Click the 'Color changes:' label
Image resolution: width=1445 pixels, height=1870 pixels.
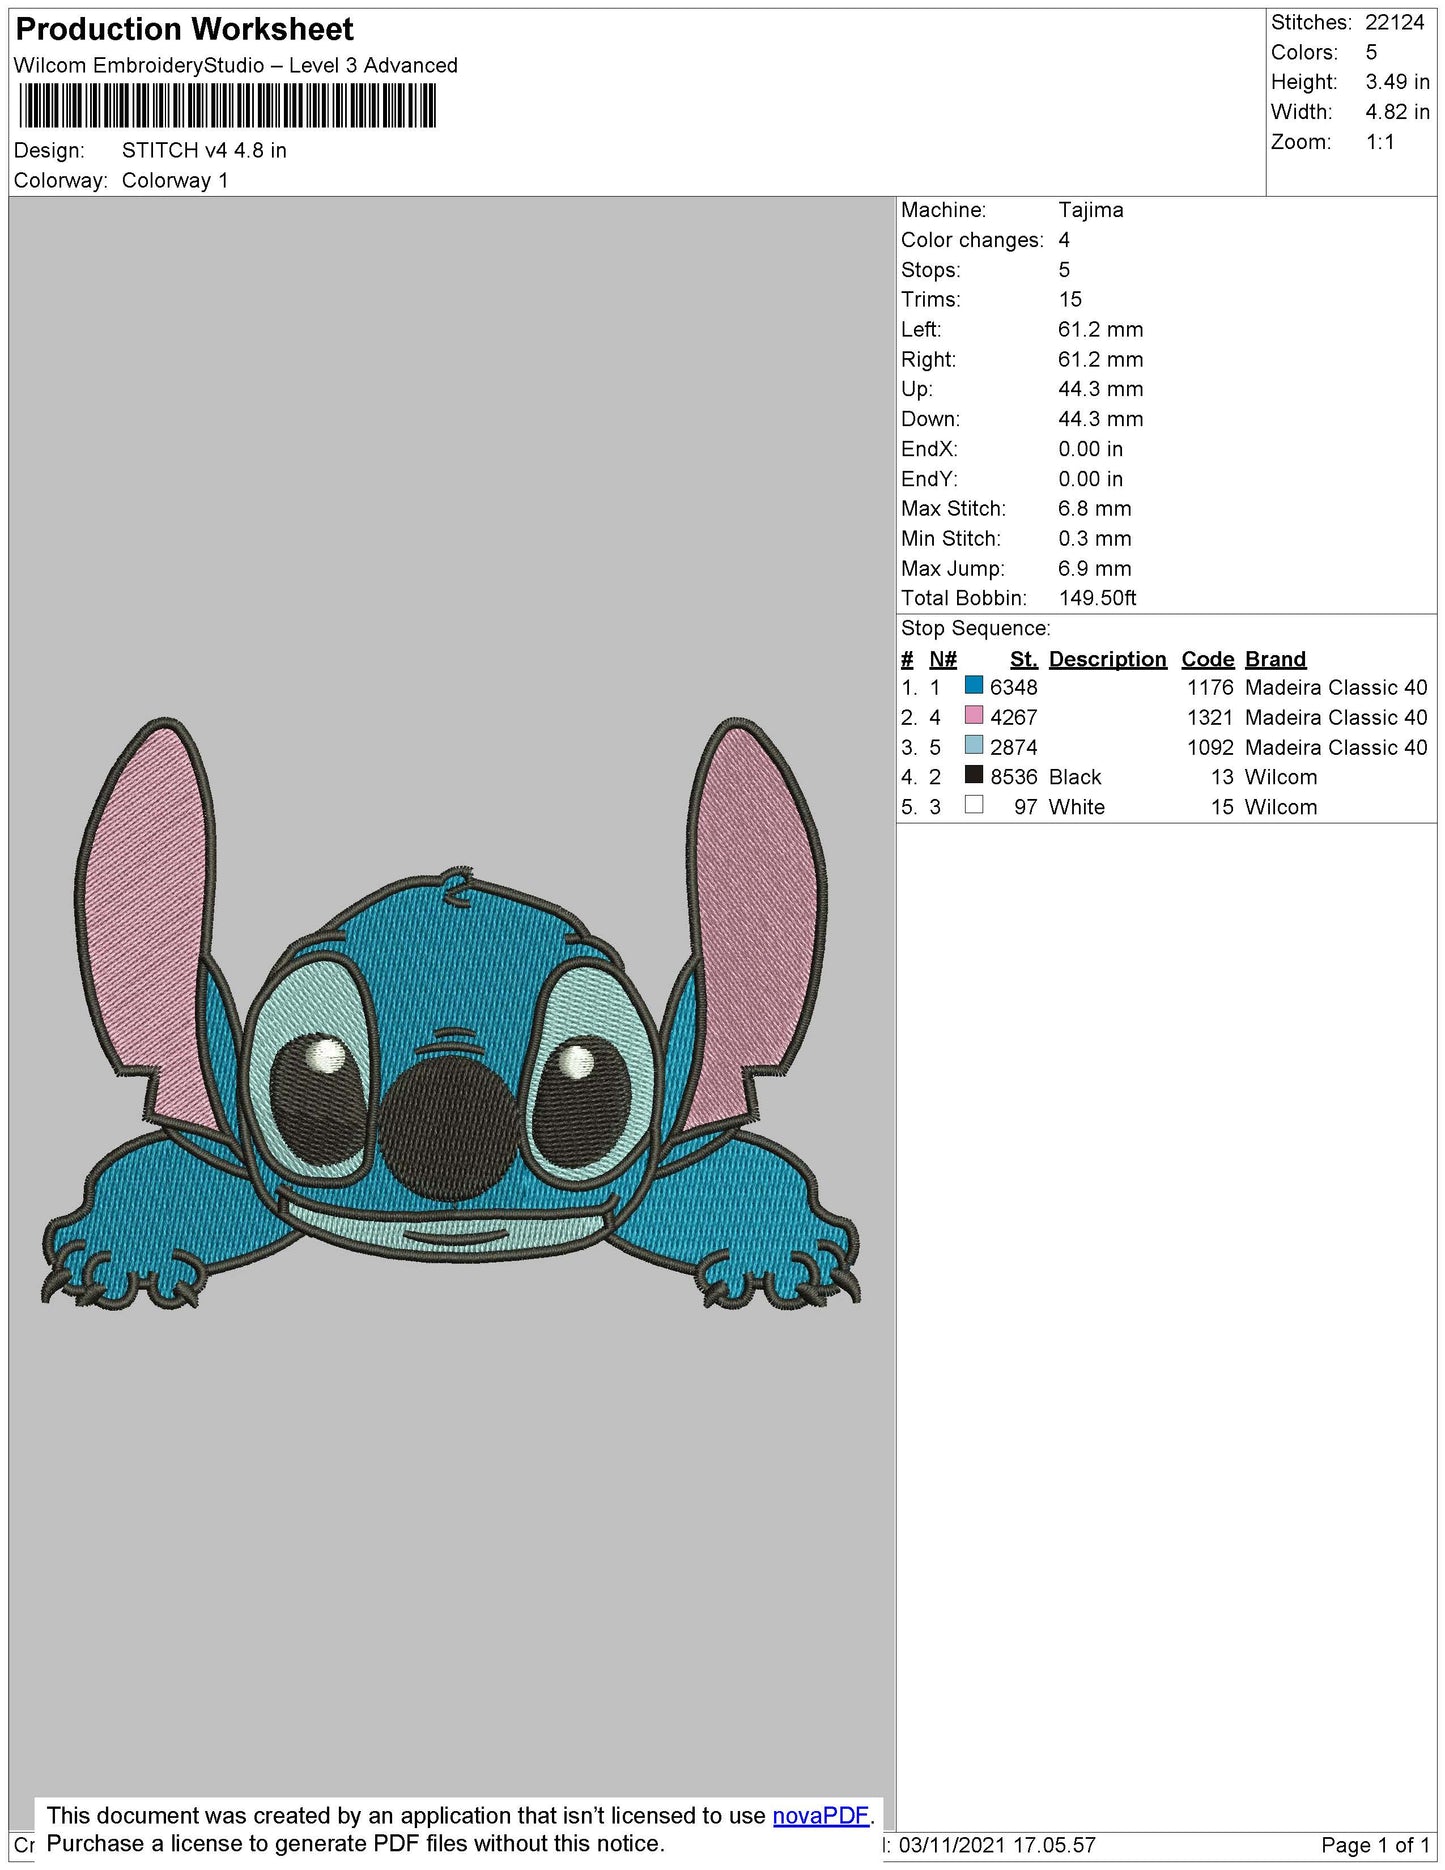point(972,240)
